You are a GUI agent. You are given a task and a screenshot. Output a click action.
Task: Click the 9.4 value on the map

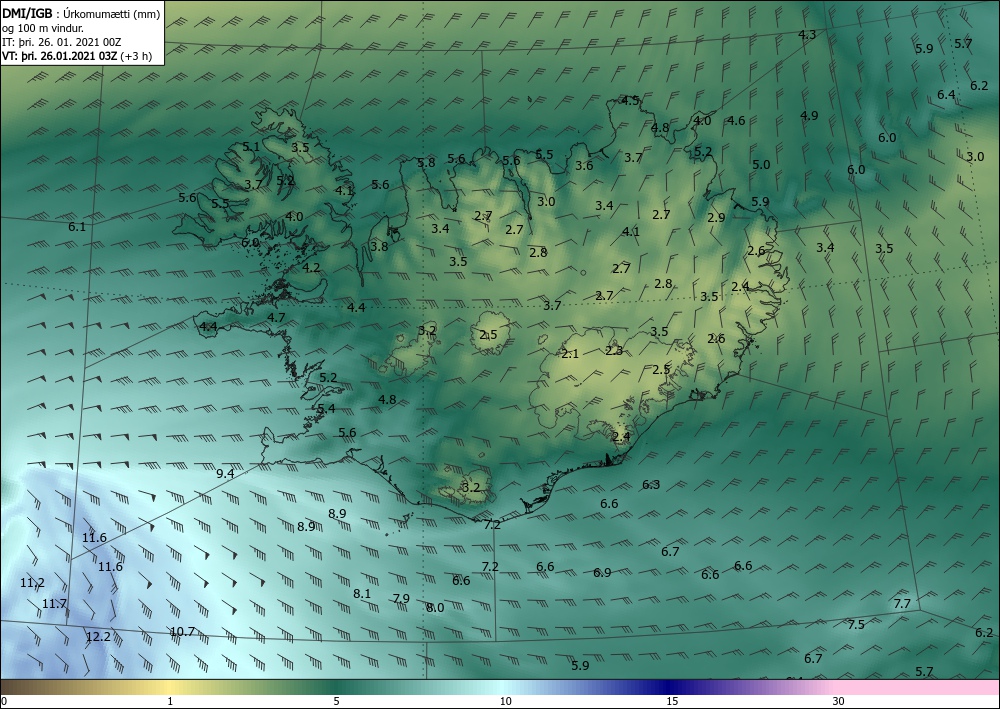(x=225, y=473)
